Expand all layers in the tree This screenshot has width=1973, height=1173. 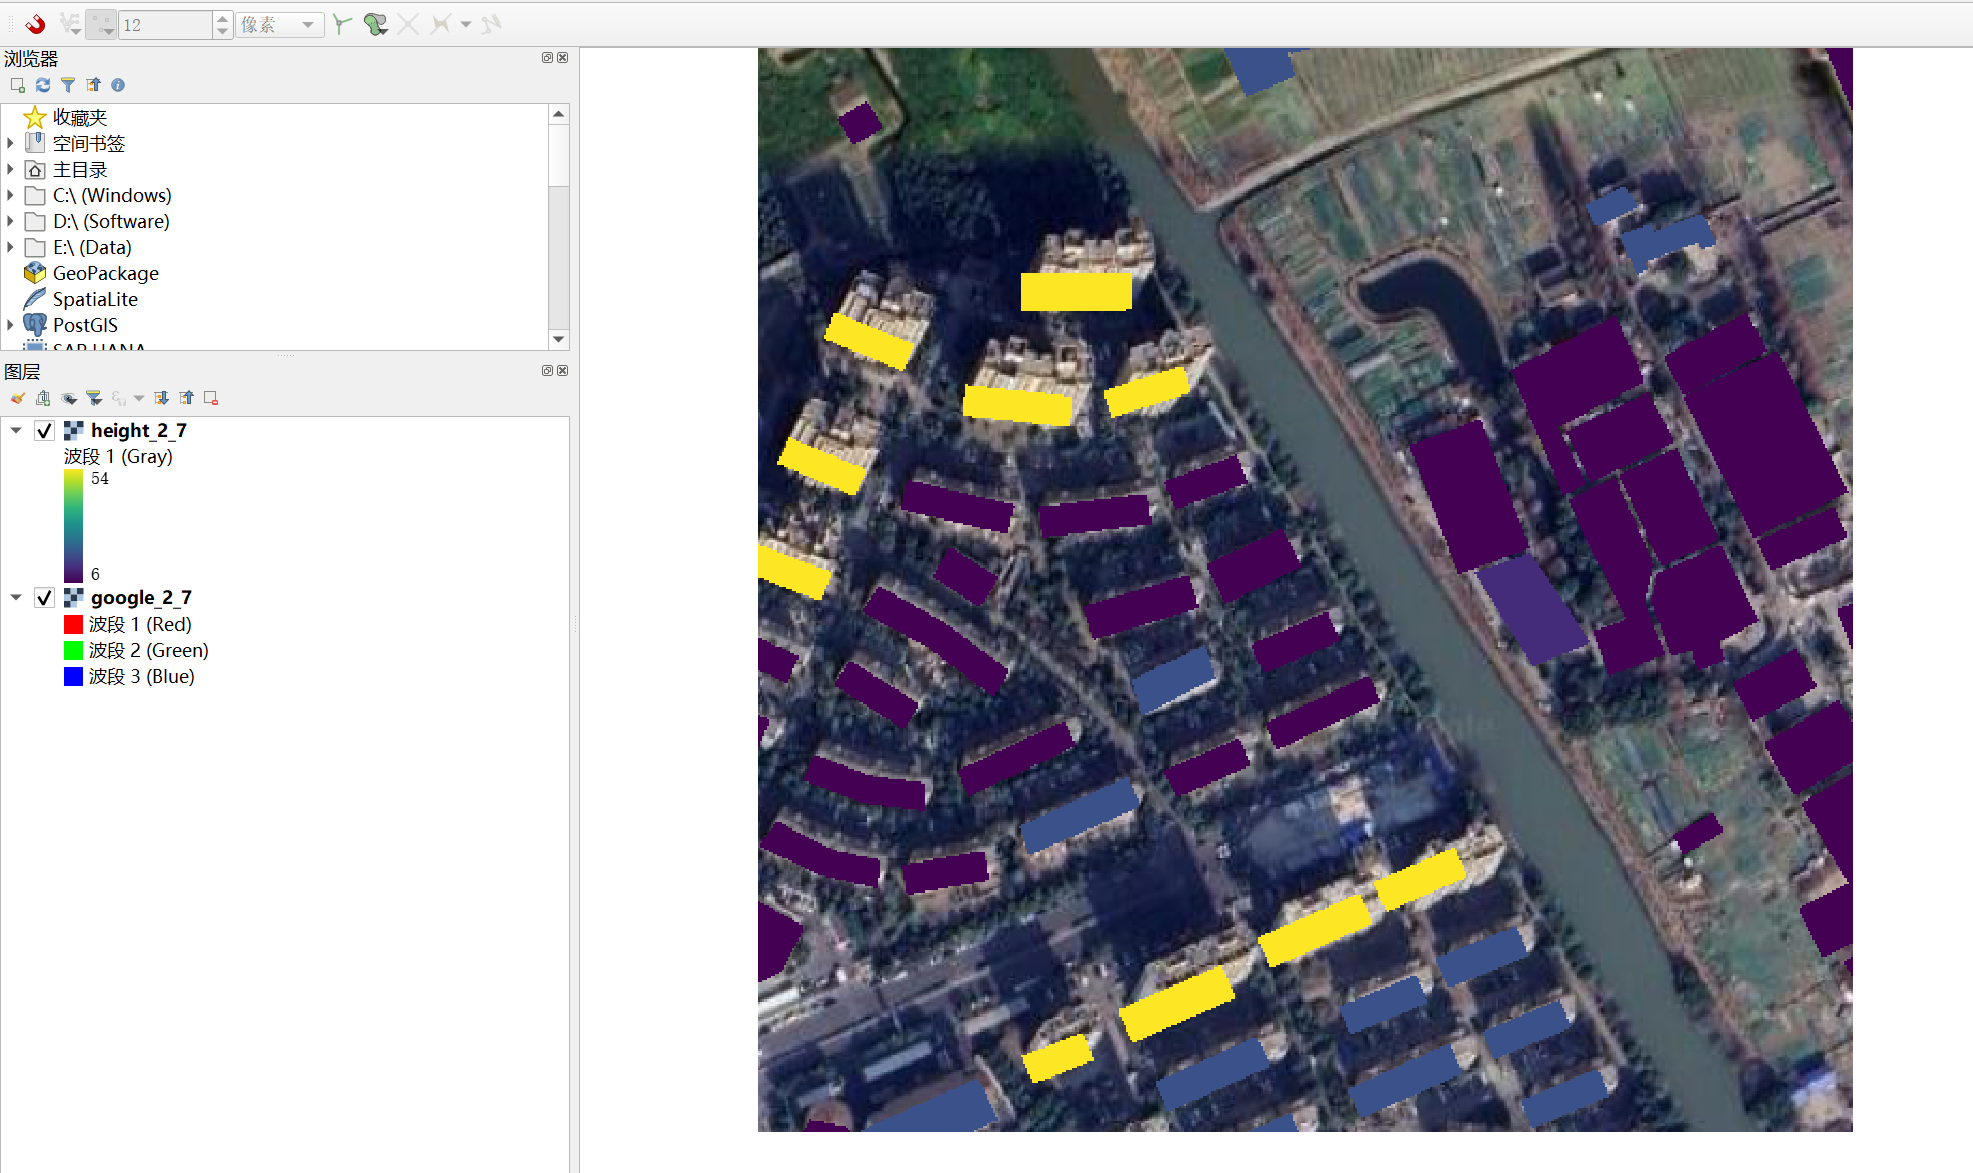coord(161,398)
